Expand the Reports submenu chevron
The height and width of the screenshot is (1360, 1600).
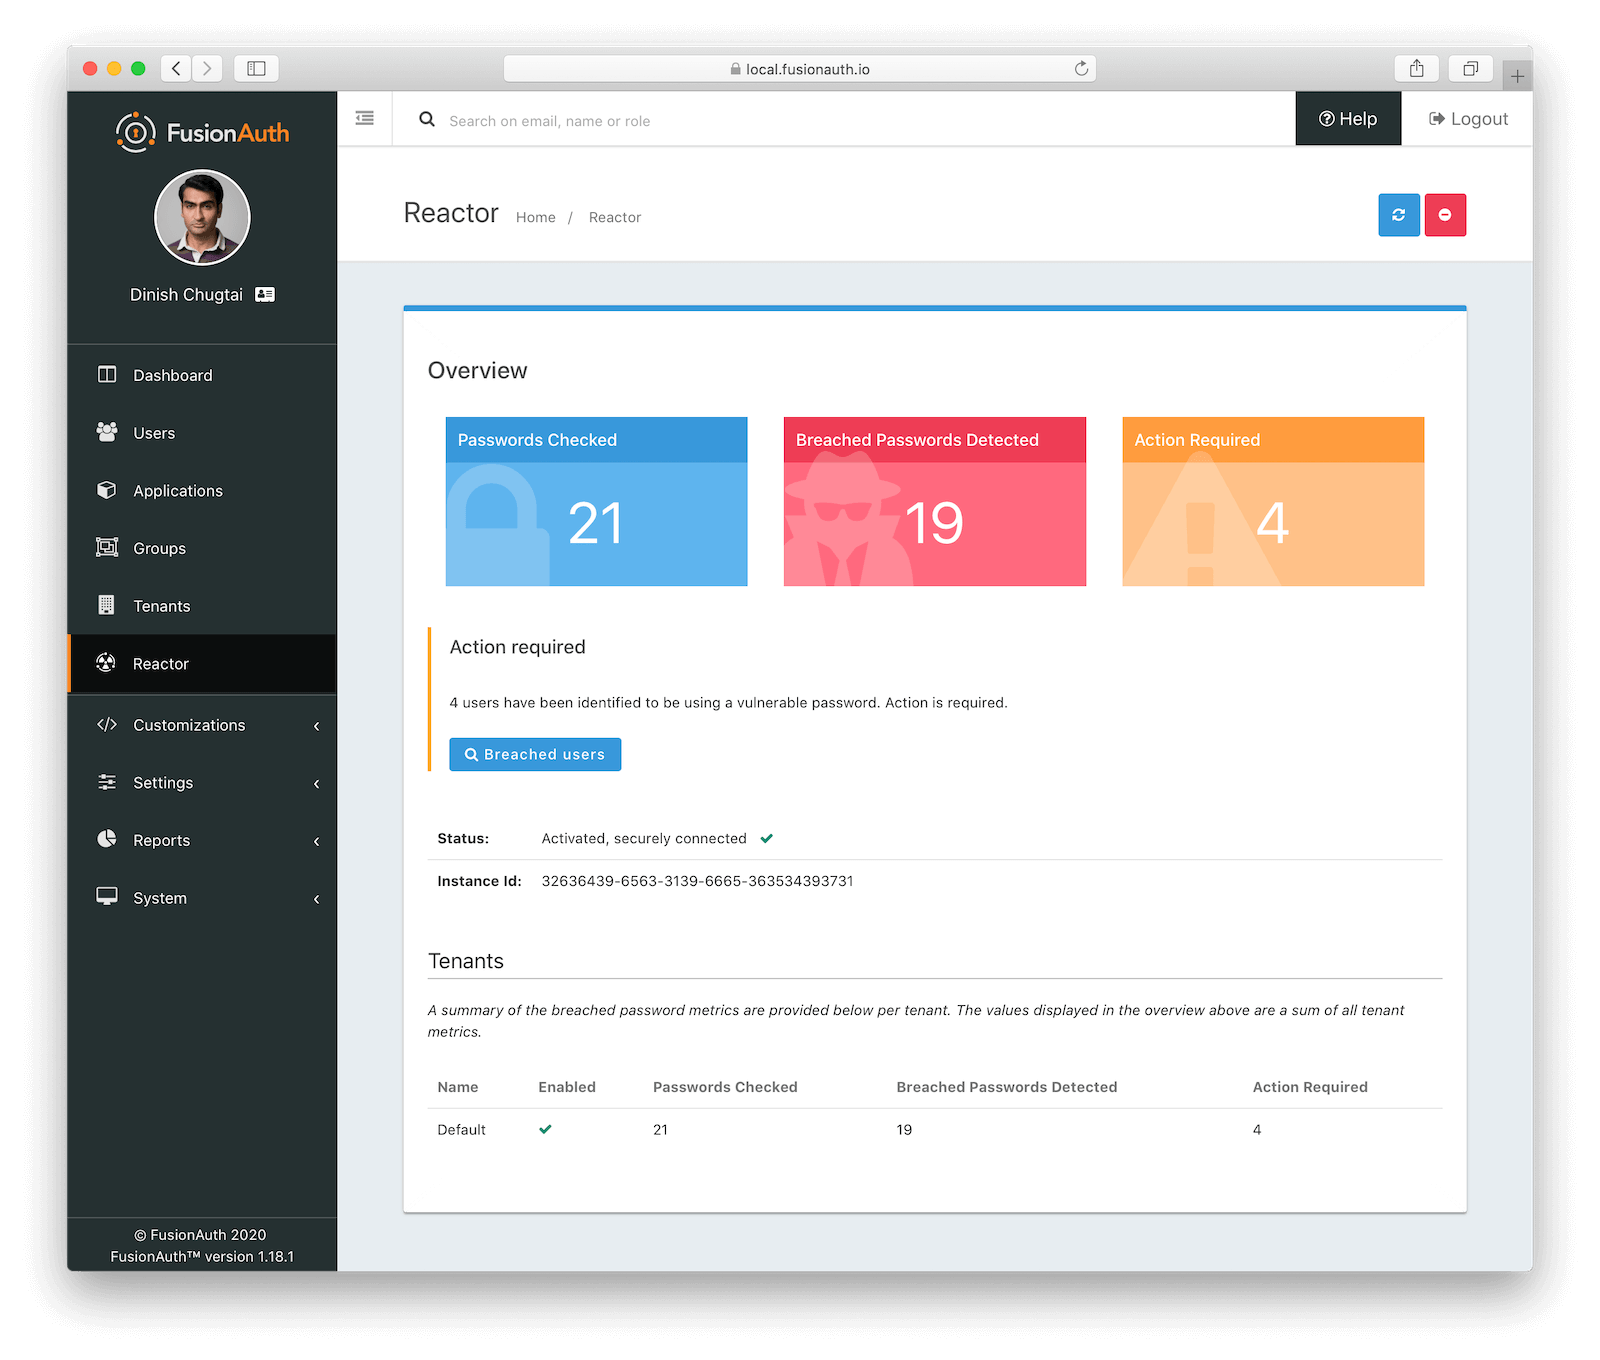316,842
